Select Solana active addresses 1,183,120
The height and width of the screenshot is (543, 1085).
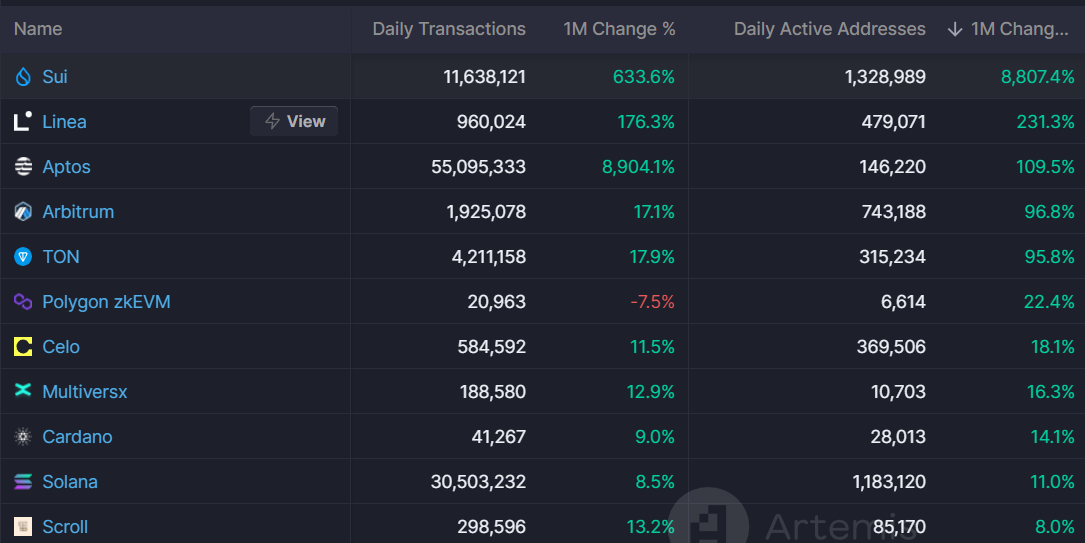(x=889, y=481)
